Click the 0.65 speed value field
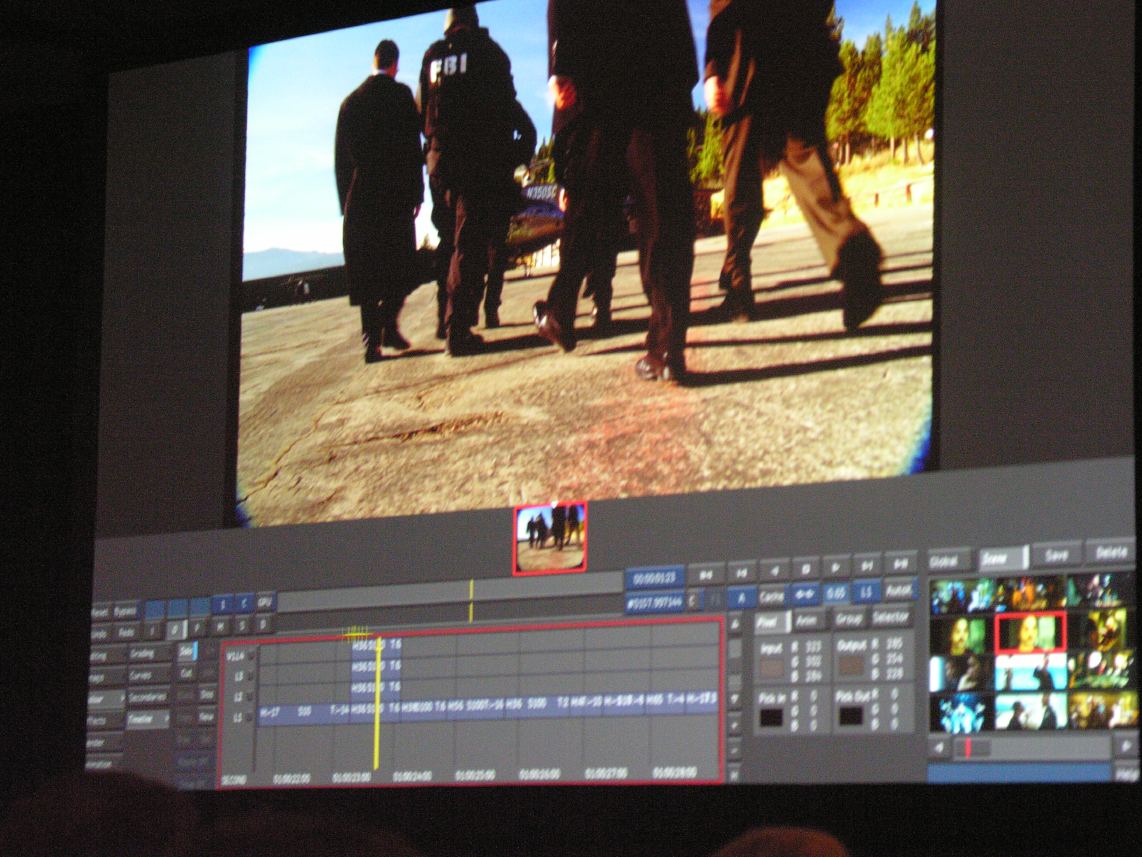The width and height of the screenshot is (1142, 857). click(x=836, y=593)
